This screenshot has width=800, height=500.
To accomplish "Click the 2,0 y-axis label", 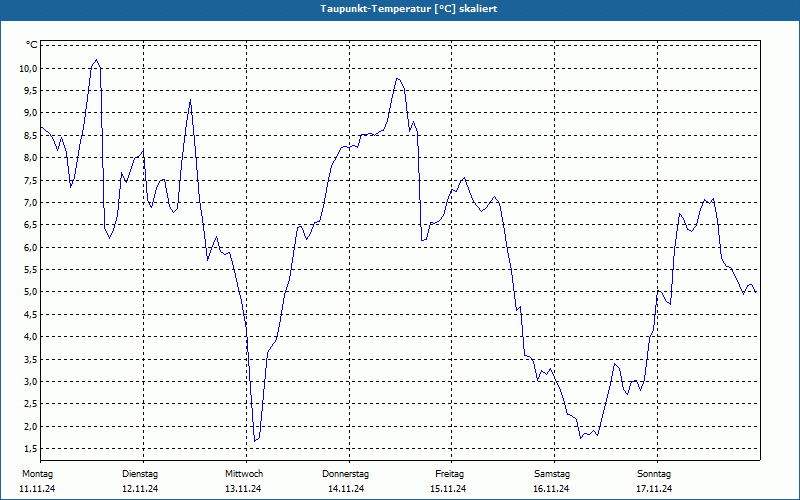I will click(x=30, y=426).
